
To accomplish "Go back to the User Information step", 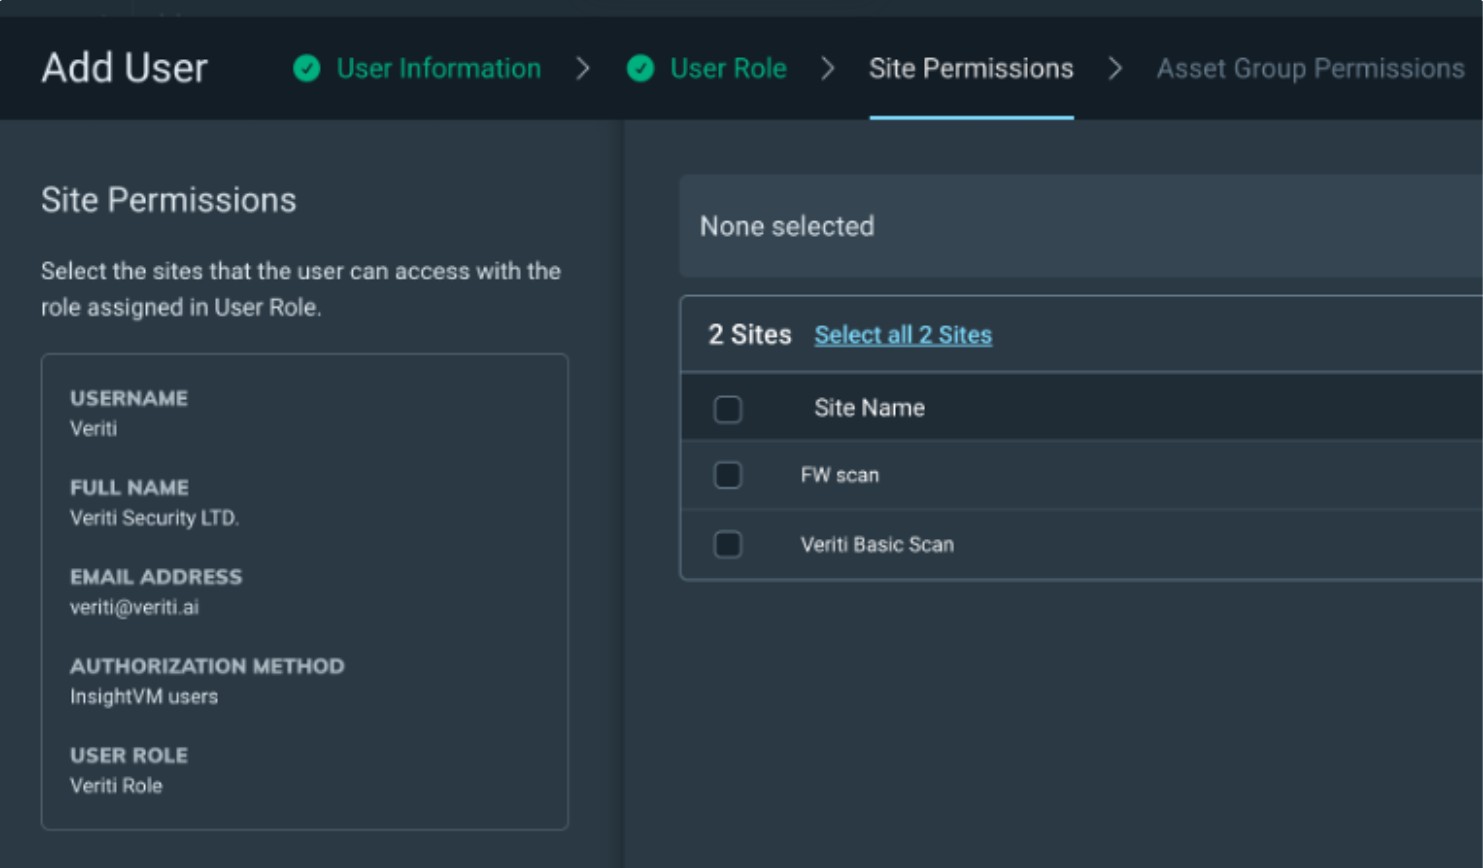I will [x=438, y=68].
